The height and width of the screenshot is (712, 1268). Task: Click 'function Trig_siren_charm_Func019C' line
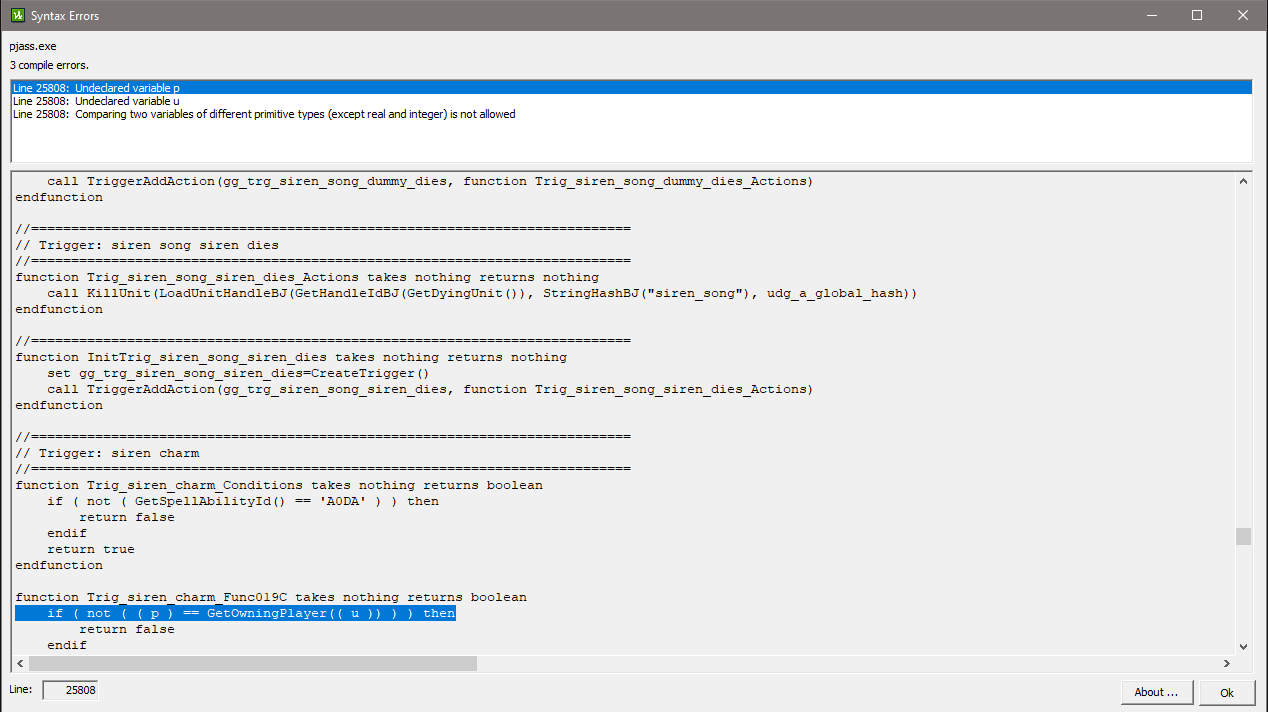point(271,597)
